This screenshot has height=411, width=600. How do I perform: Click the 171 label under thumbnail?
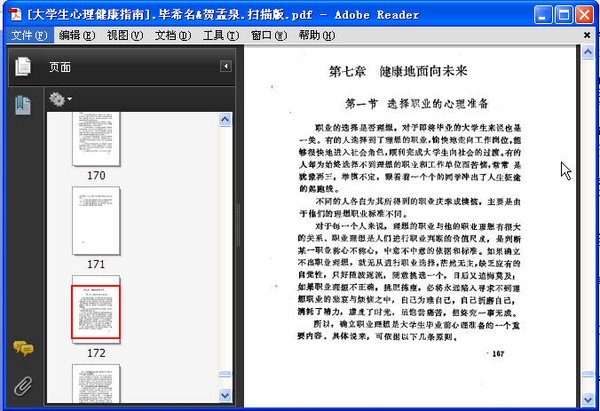pos(96,264)
